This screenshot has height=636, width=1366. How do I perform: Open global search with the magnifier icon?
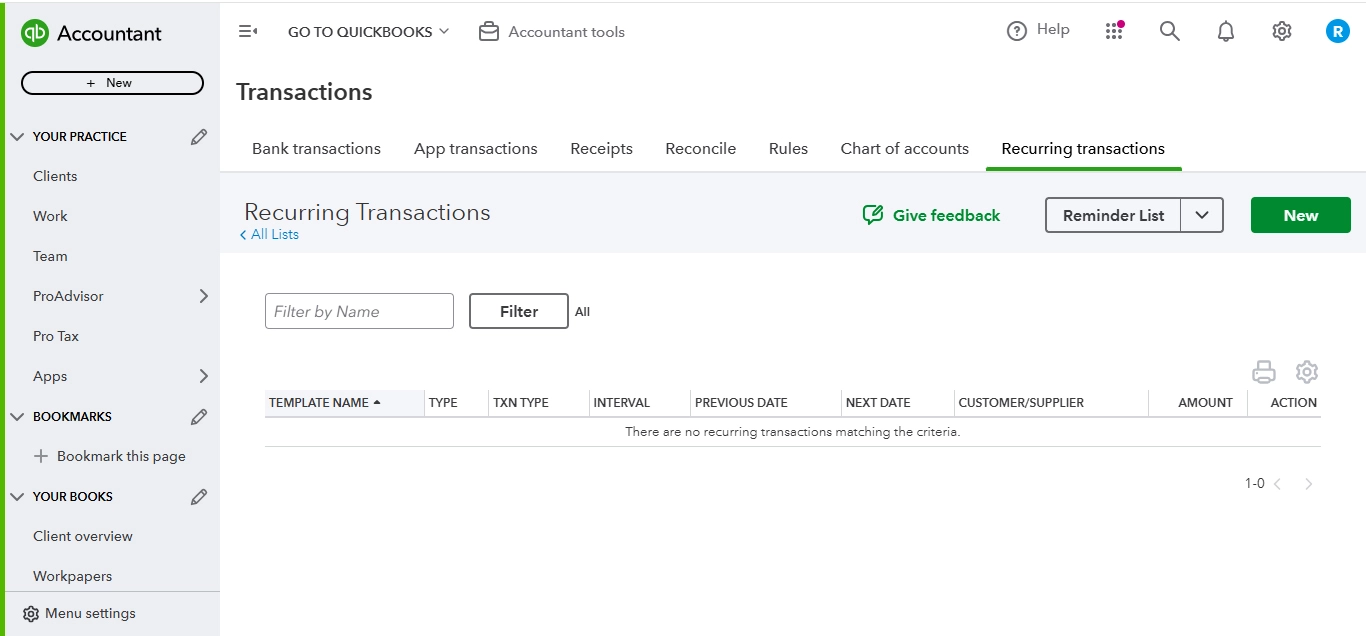[x=1169, y=31]
